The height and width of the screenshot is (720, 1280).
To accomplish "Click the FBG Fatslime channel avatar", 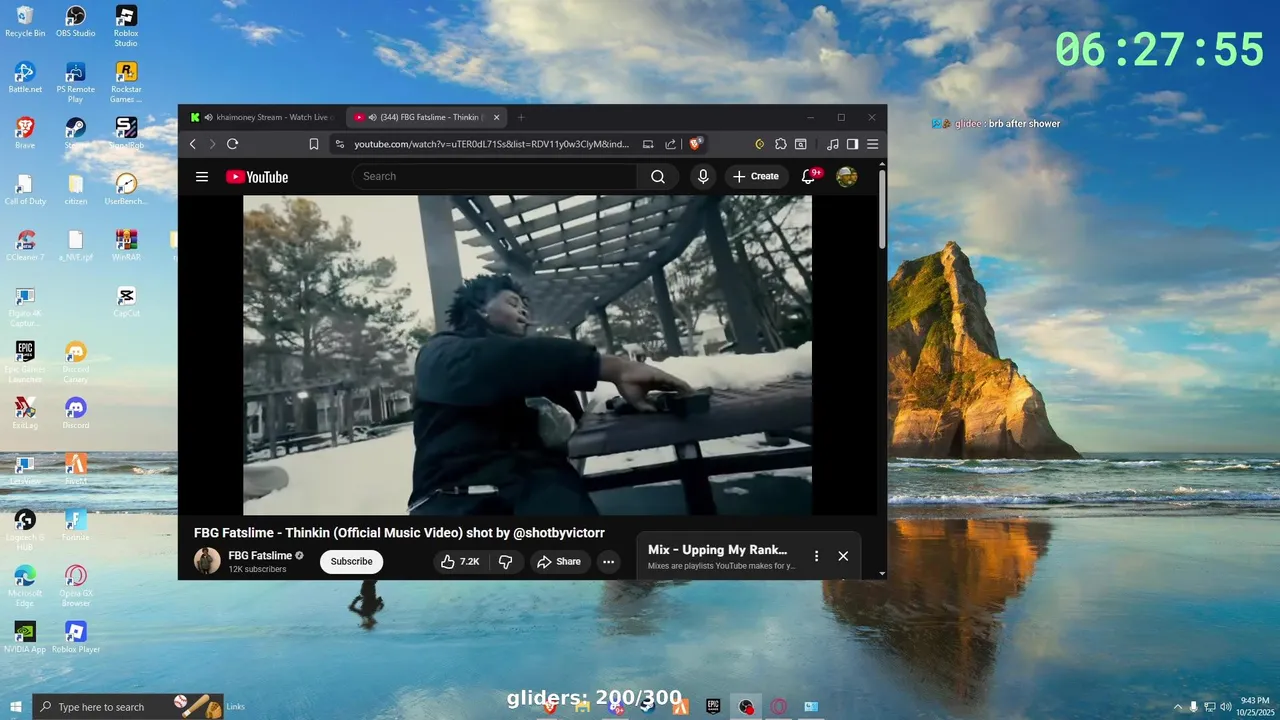I will 207,561.
